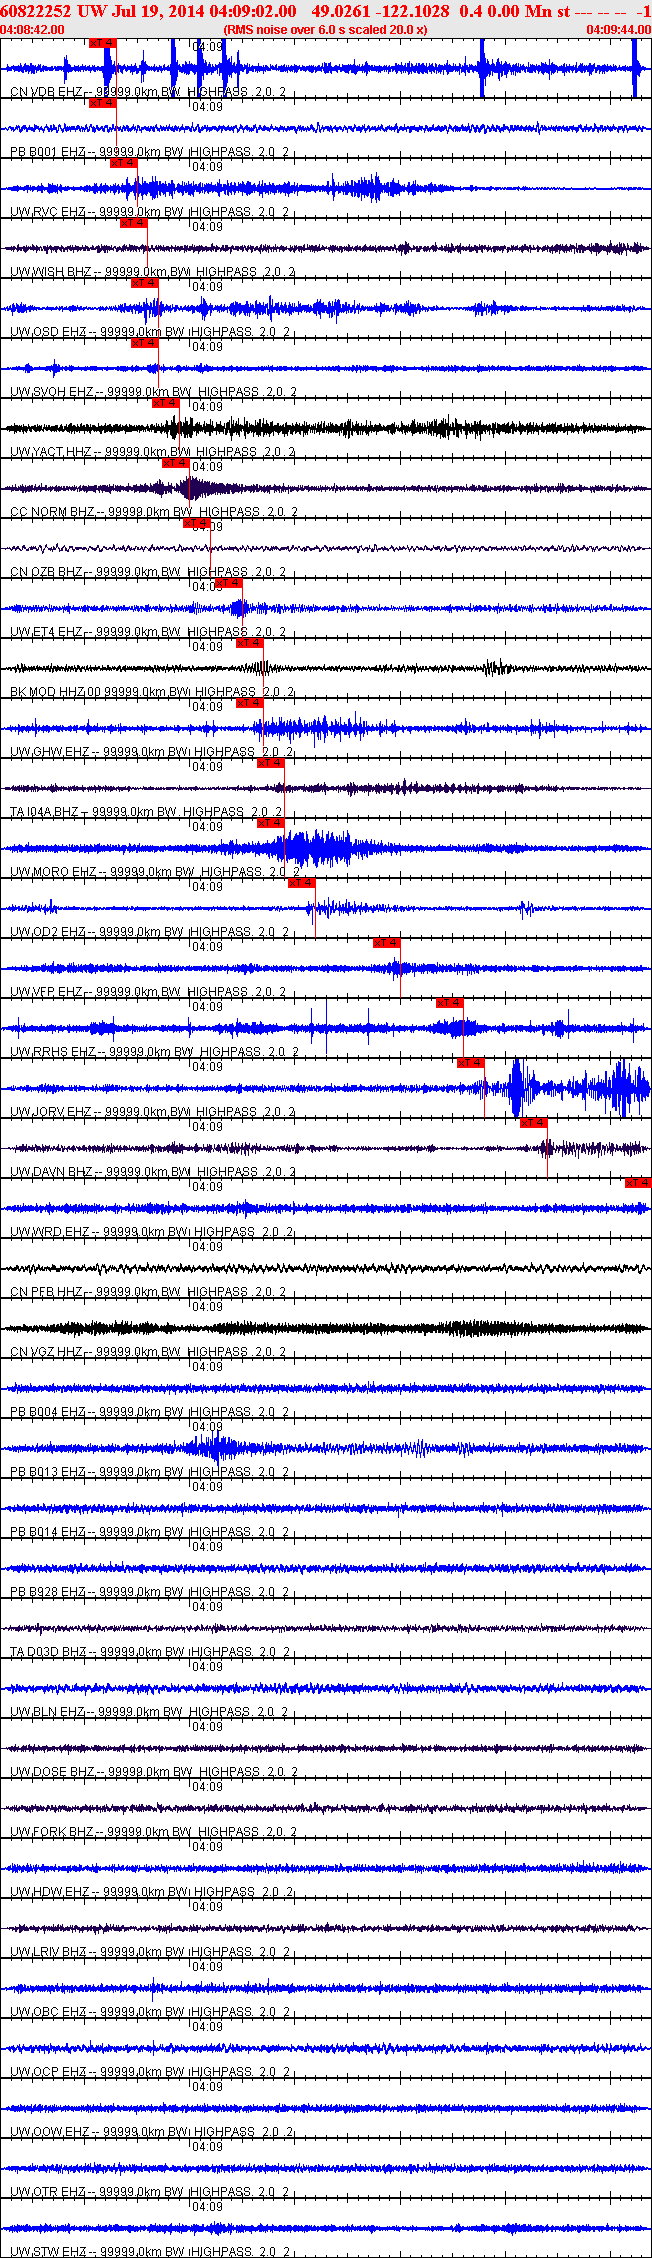Select the PB.B001 EHZ station label
Viewport: 652px width, 2258px height.
pos(48,152)
